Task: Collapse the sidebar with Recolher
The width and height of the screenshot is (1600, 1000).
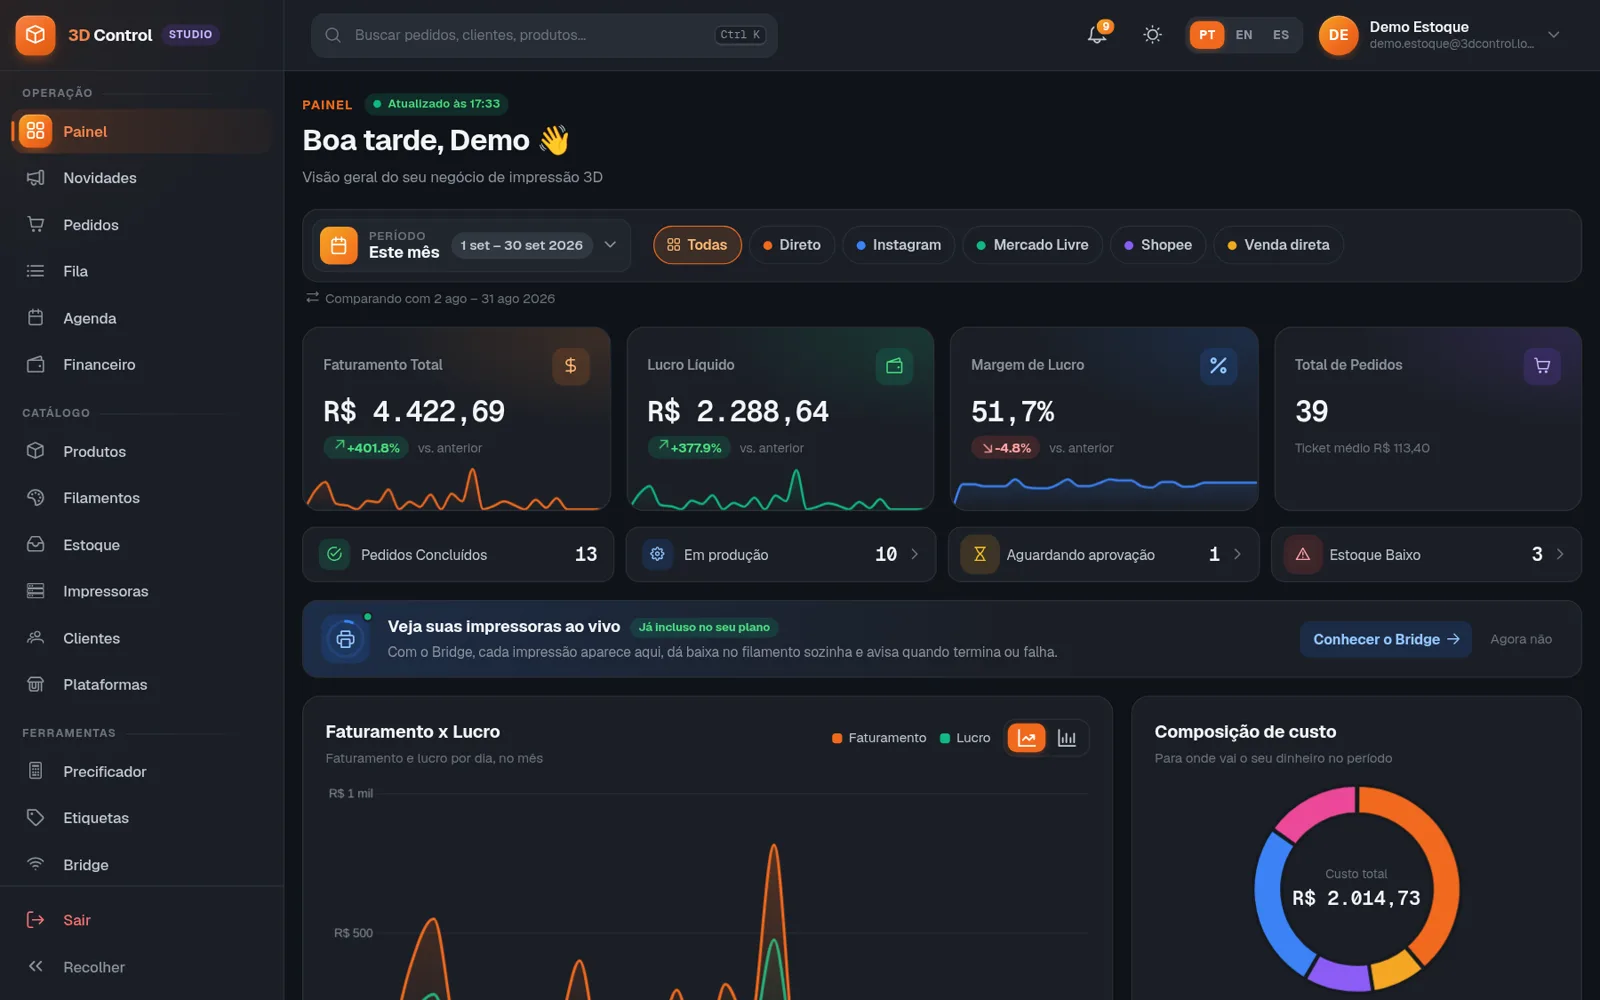Action: pyautogui.click(x=142, y=967)
